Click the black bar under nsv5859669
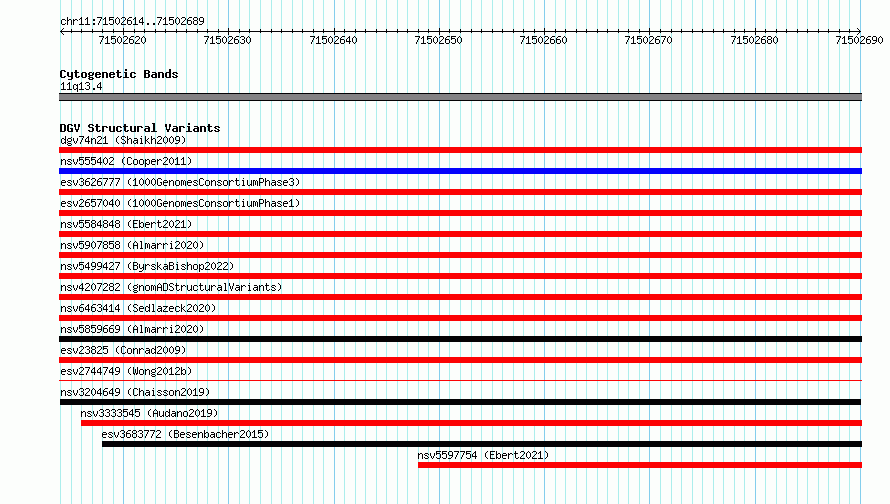This screenshot has width=890, height=504. [x=460, y=339]
